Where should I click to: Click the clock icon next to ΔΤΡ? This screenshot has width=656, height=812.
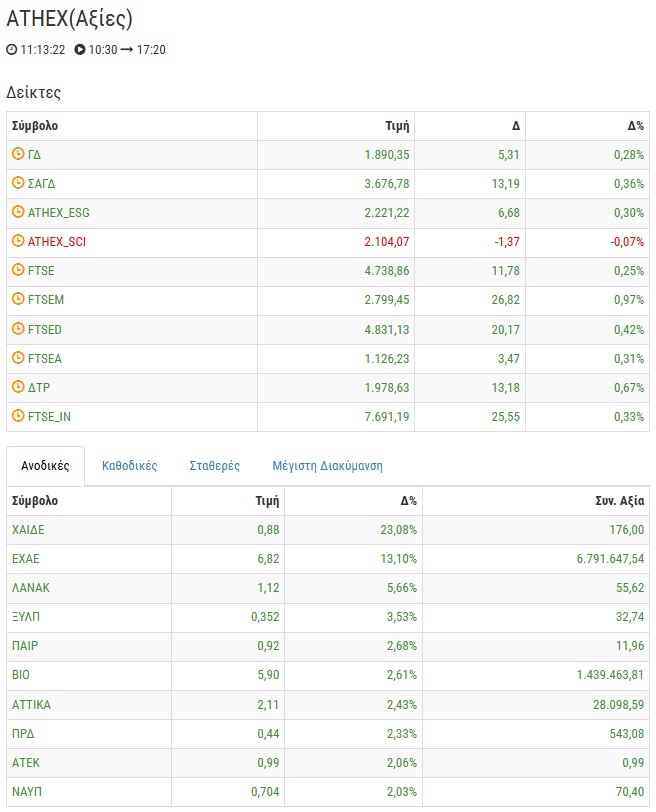(x=18, y=387)
